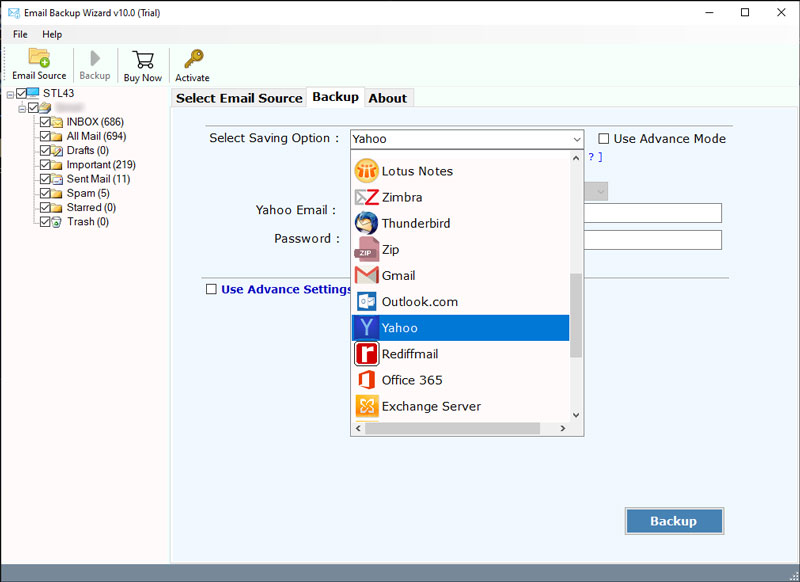Select the Lotus Notes icon in list

tap(366, 171)
